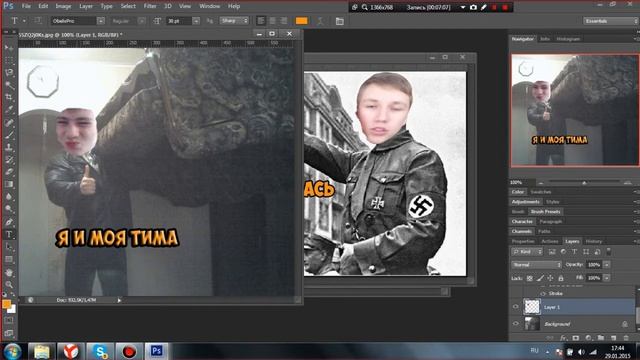The image size is (640, 360).
Task: Switch layer filtering on or off
Action: click(609, 251)
